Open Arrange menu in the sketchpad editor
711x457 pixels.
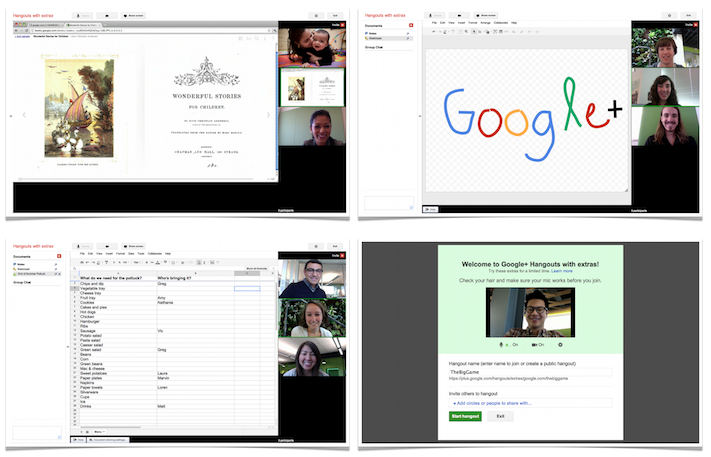pyautogui.click(x=484, y=24)
